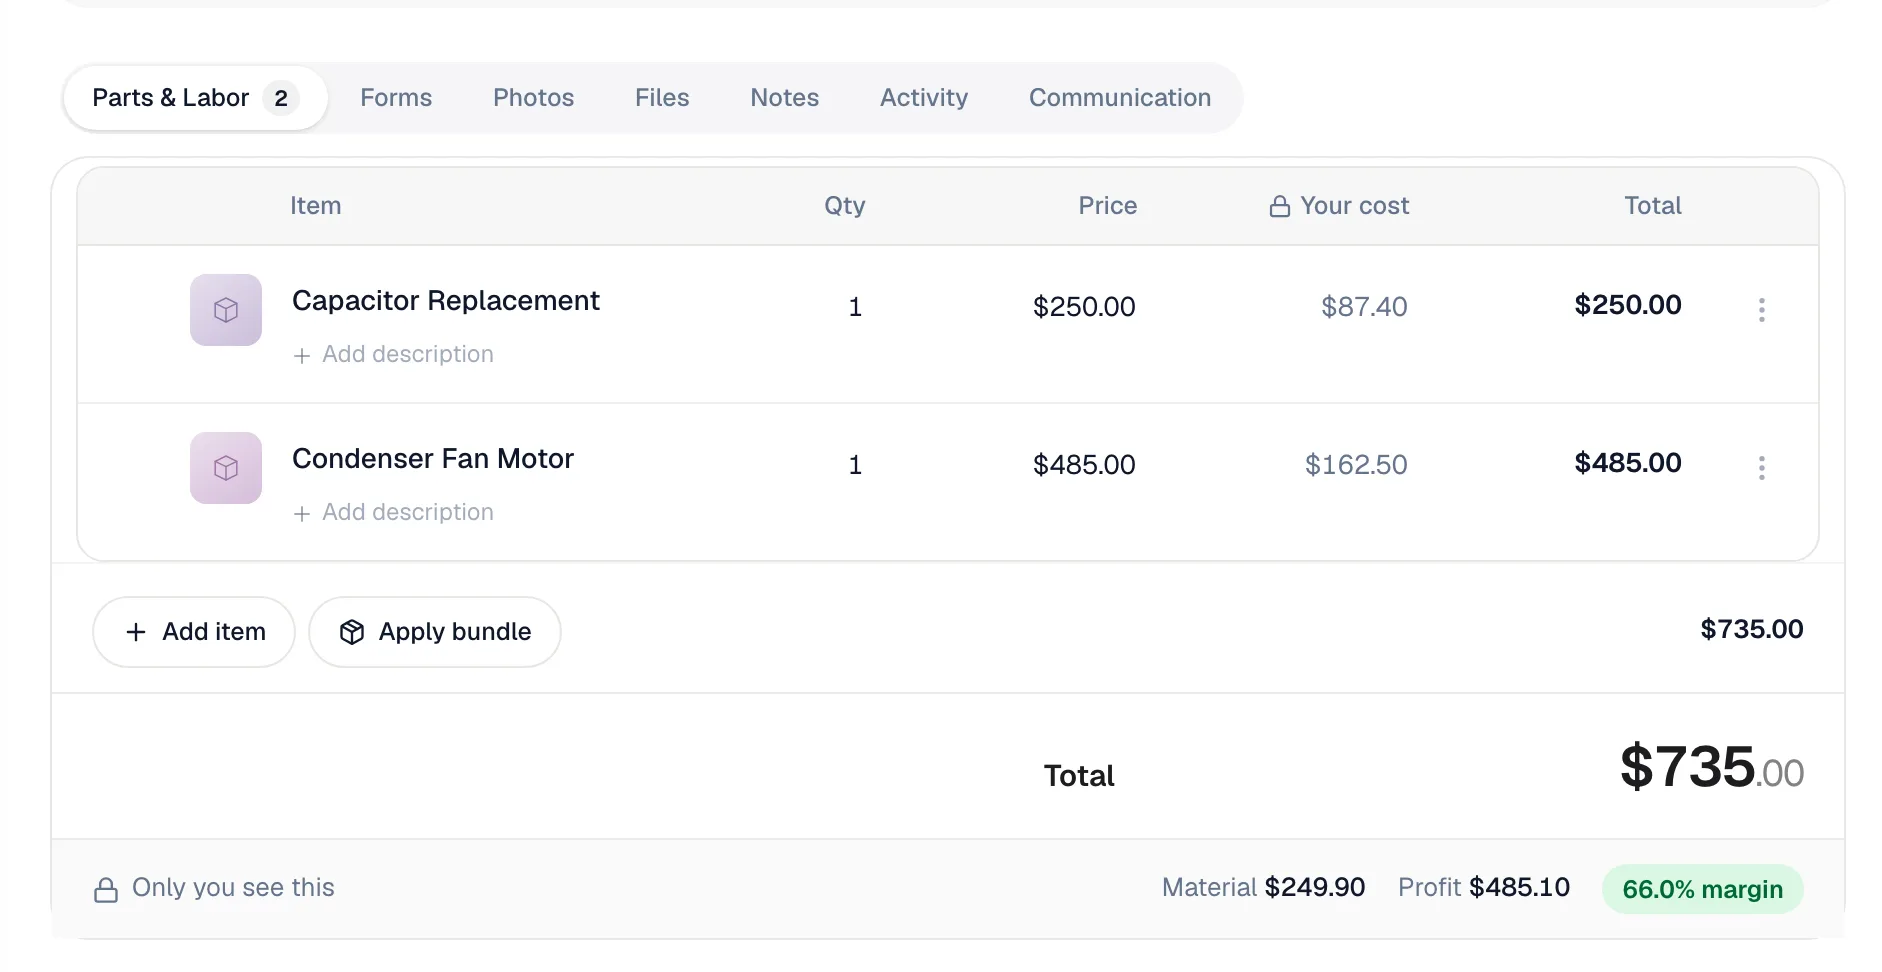The image size is (1882, 972).
Task: Edit the $250.00 price of Capacitor Replacement
Action: 1084,307
